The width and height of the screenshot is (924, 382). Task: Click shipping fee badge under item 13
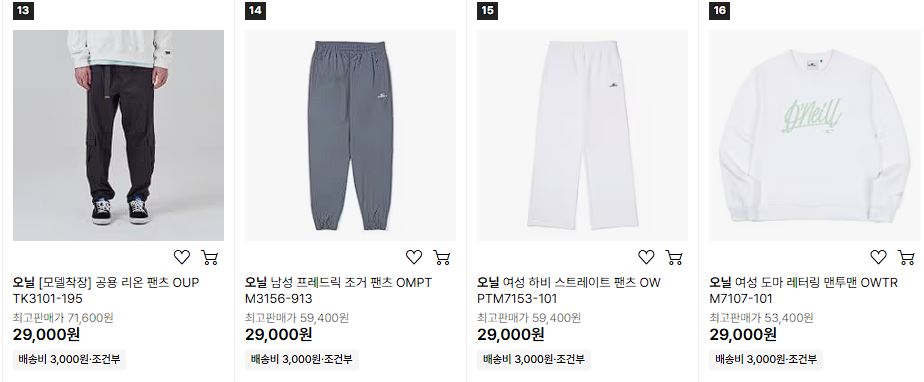(x=70, y=359)
